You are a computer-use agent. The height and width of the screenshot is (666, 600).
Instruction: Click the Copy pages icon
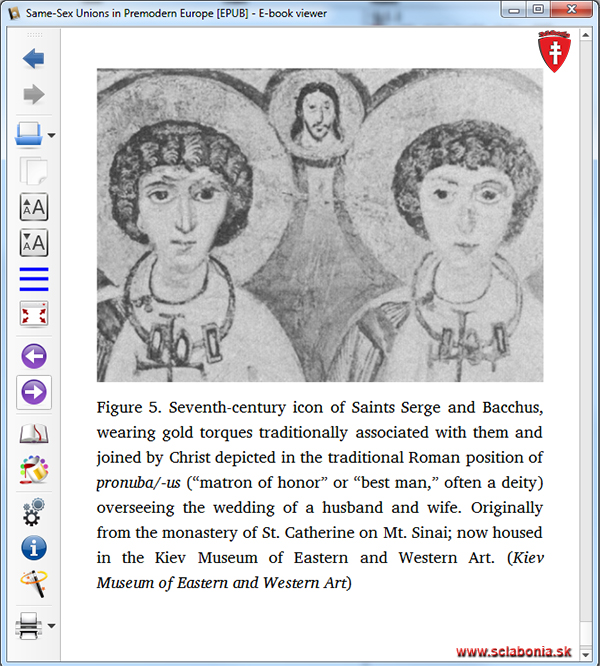click(x=34, y=171)
